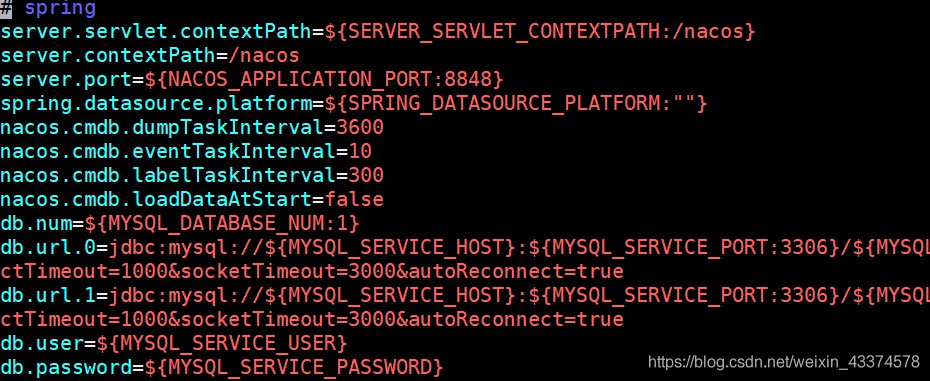Image resolution: width=930 pixels, height=381 pixels.
Task: Click the eventTaskInterval value 10
Action: 360,151
